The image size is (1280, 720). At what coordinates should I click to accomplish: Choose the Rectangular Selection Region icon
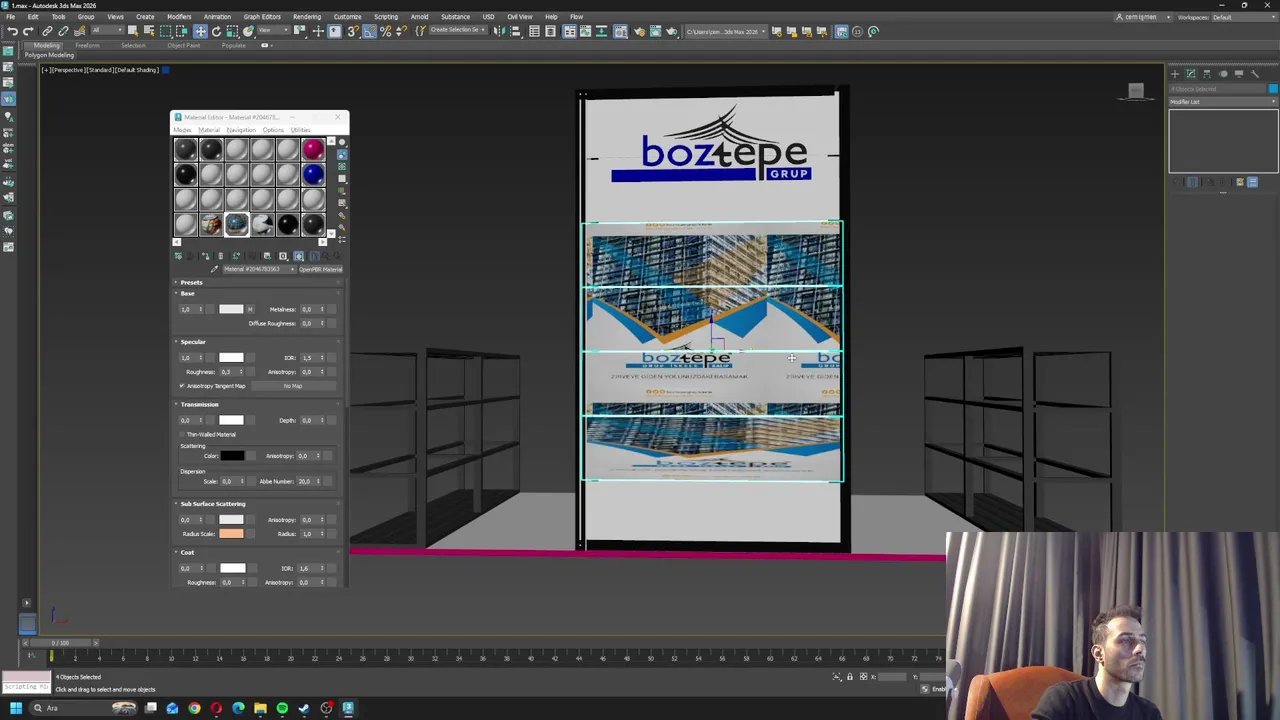[x=166, y=31]
